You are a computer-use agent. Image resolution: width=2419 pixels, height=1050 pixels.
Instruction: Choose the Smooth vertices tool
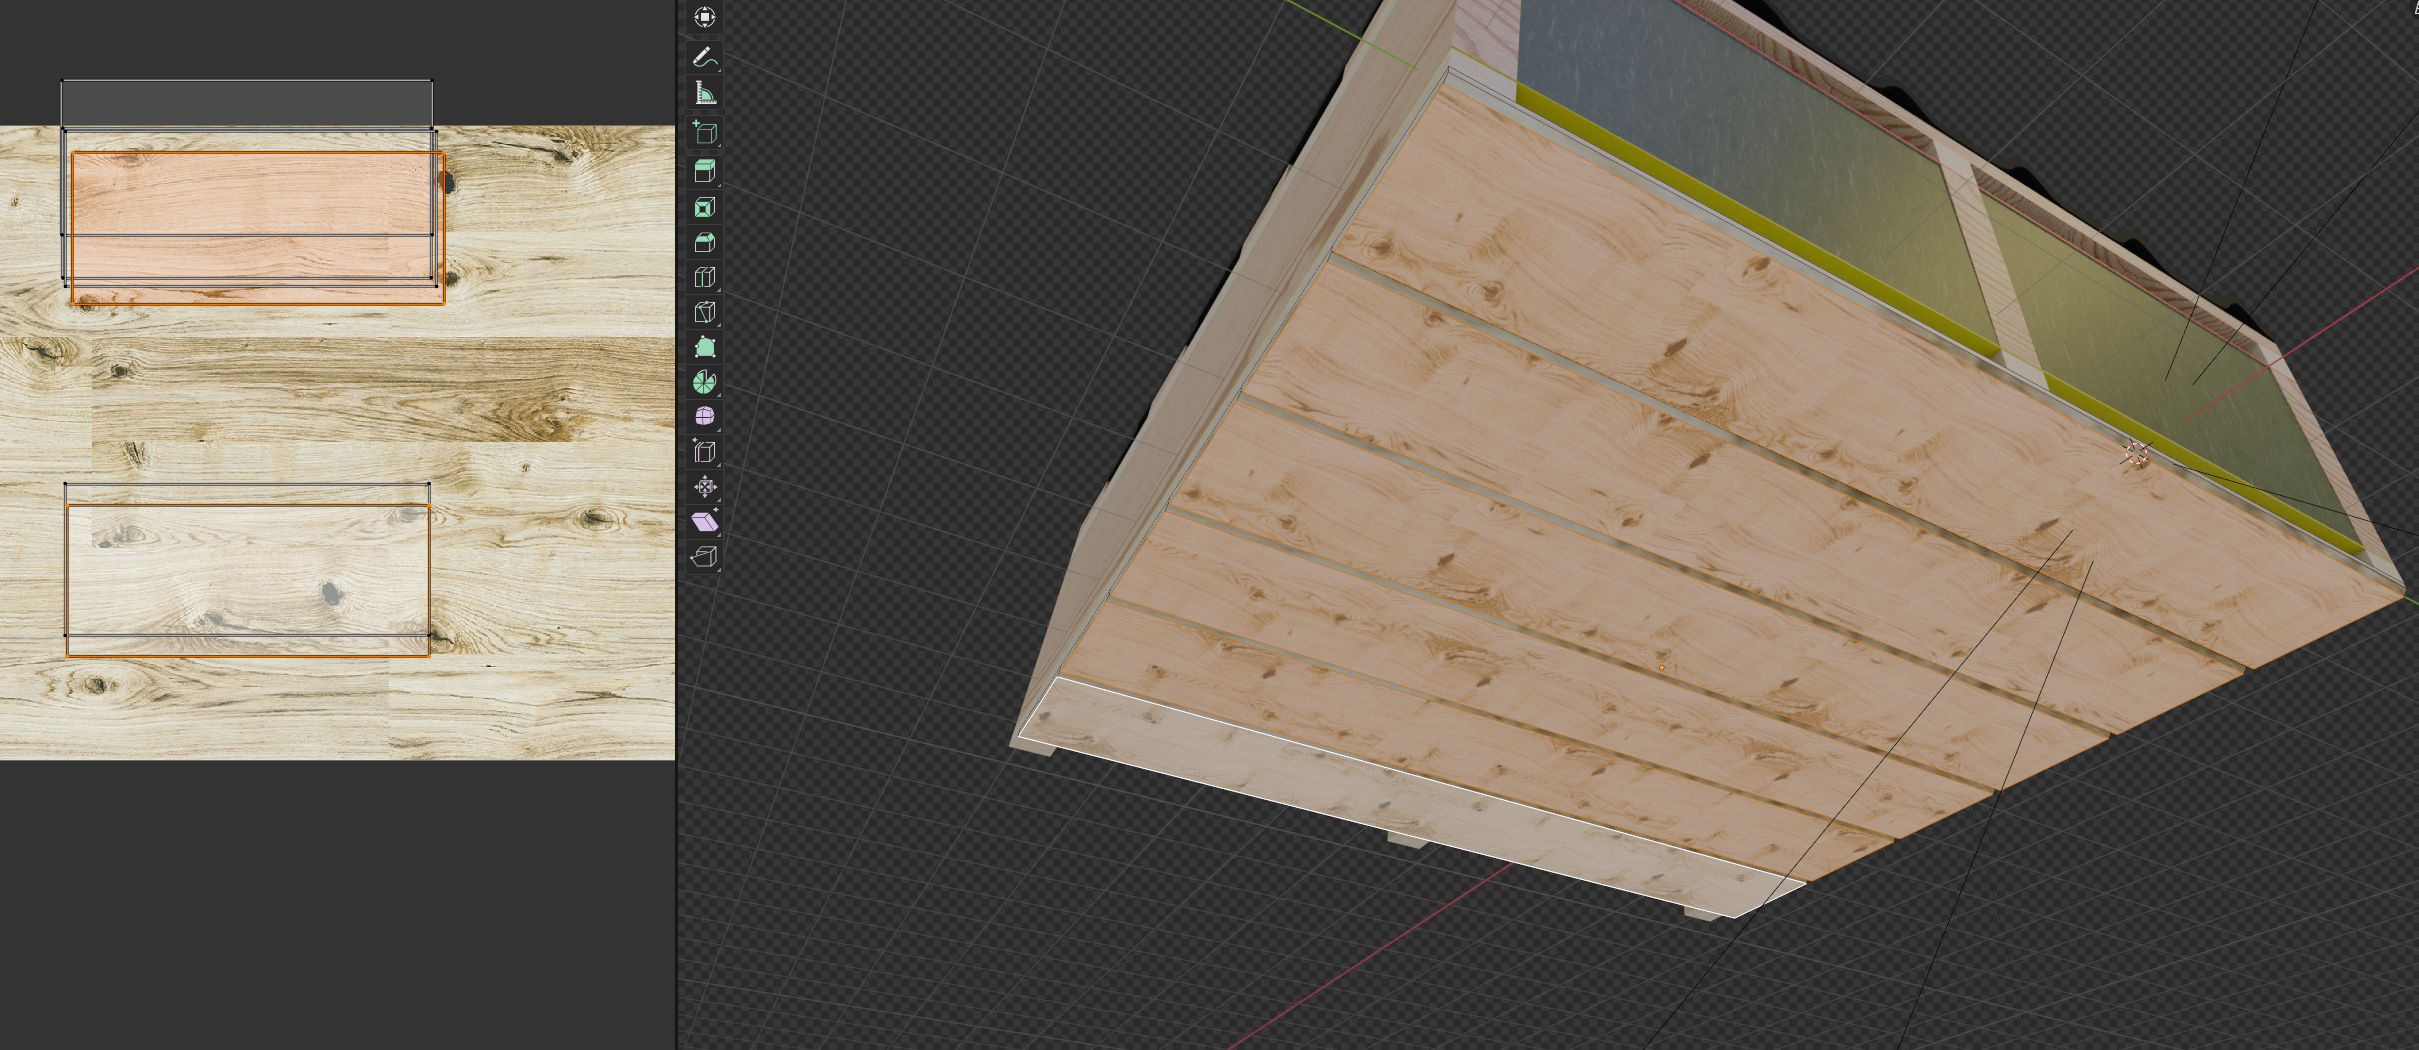704,416
